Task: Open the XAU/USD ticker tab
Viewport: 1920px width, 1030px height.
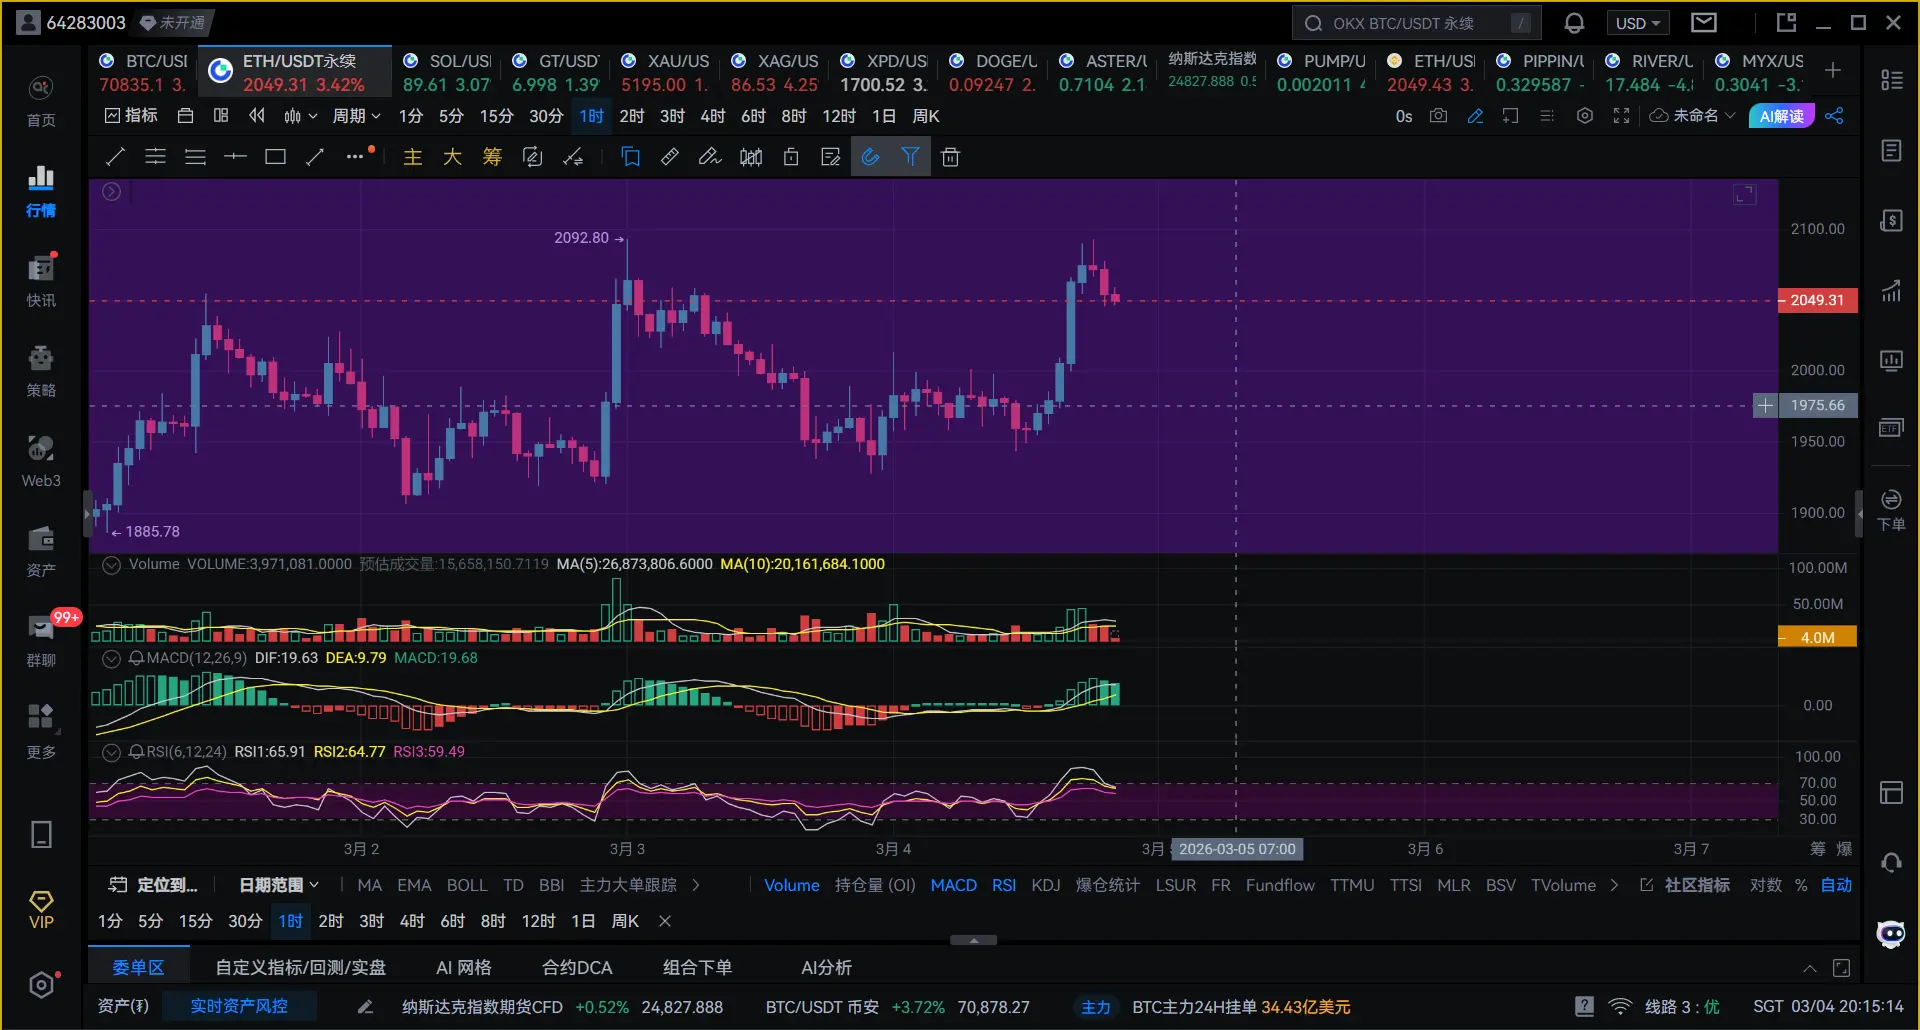Action: [x=665, y=73]
